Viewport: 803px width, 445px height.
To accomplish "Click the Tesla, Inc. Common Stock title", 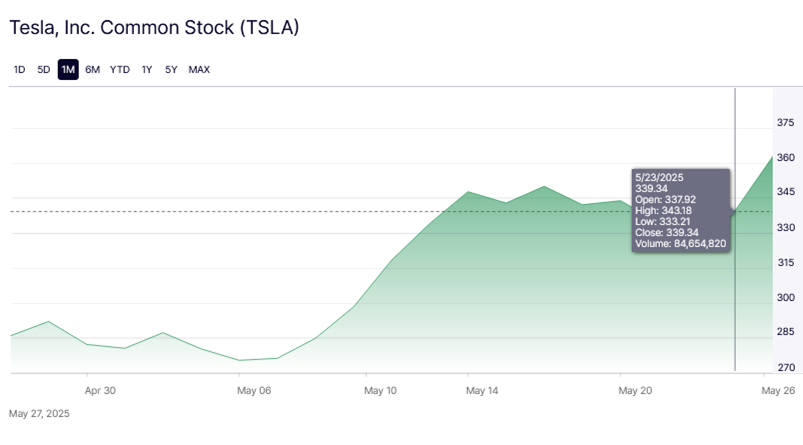I will coord(154,29).
